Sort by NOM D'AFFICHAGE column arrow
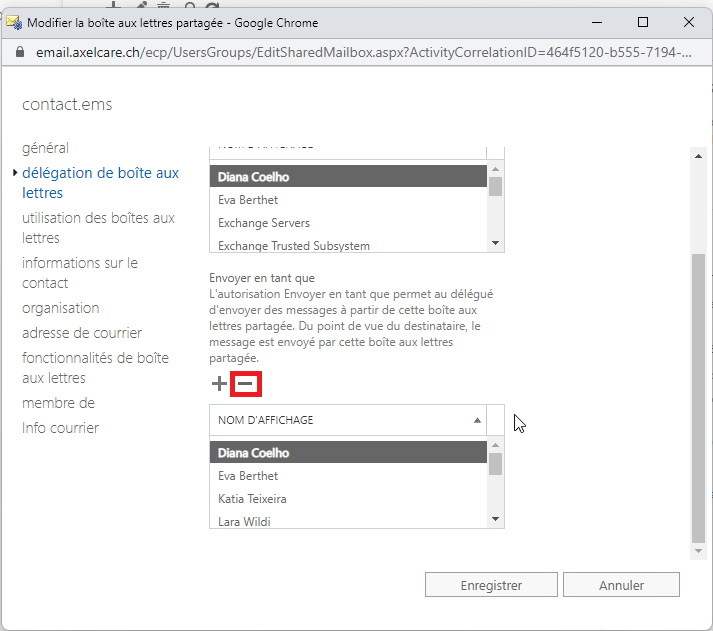 [x=476, y=420]
